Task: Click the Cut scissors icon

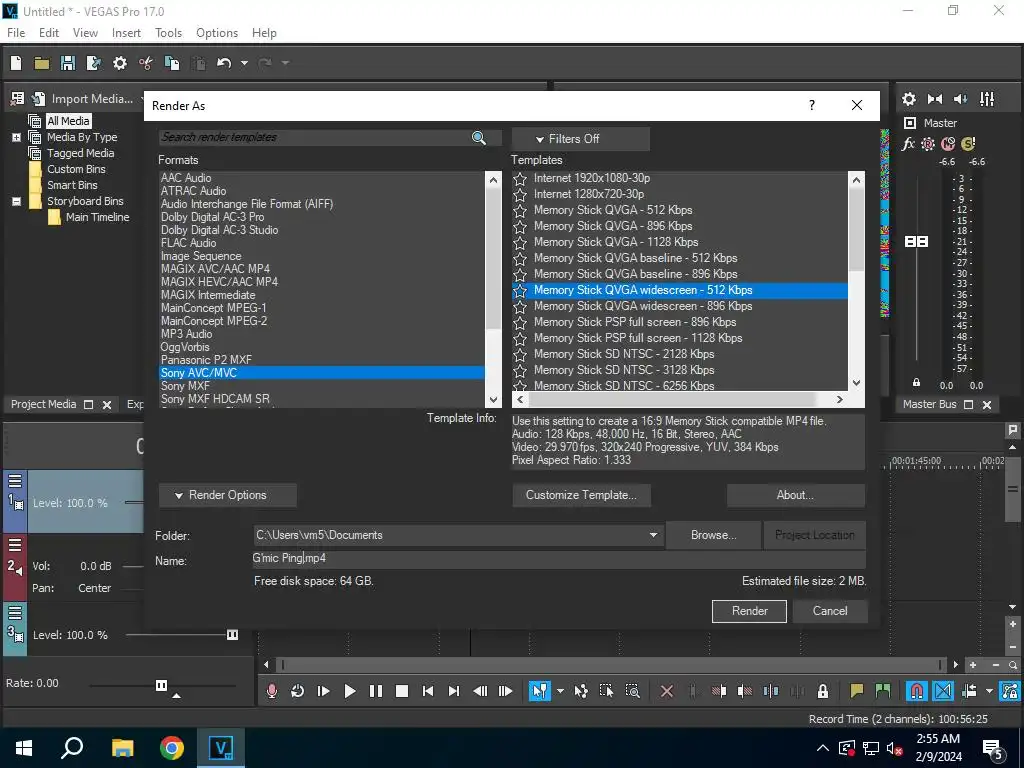Action: 146,63
